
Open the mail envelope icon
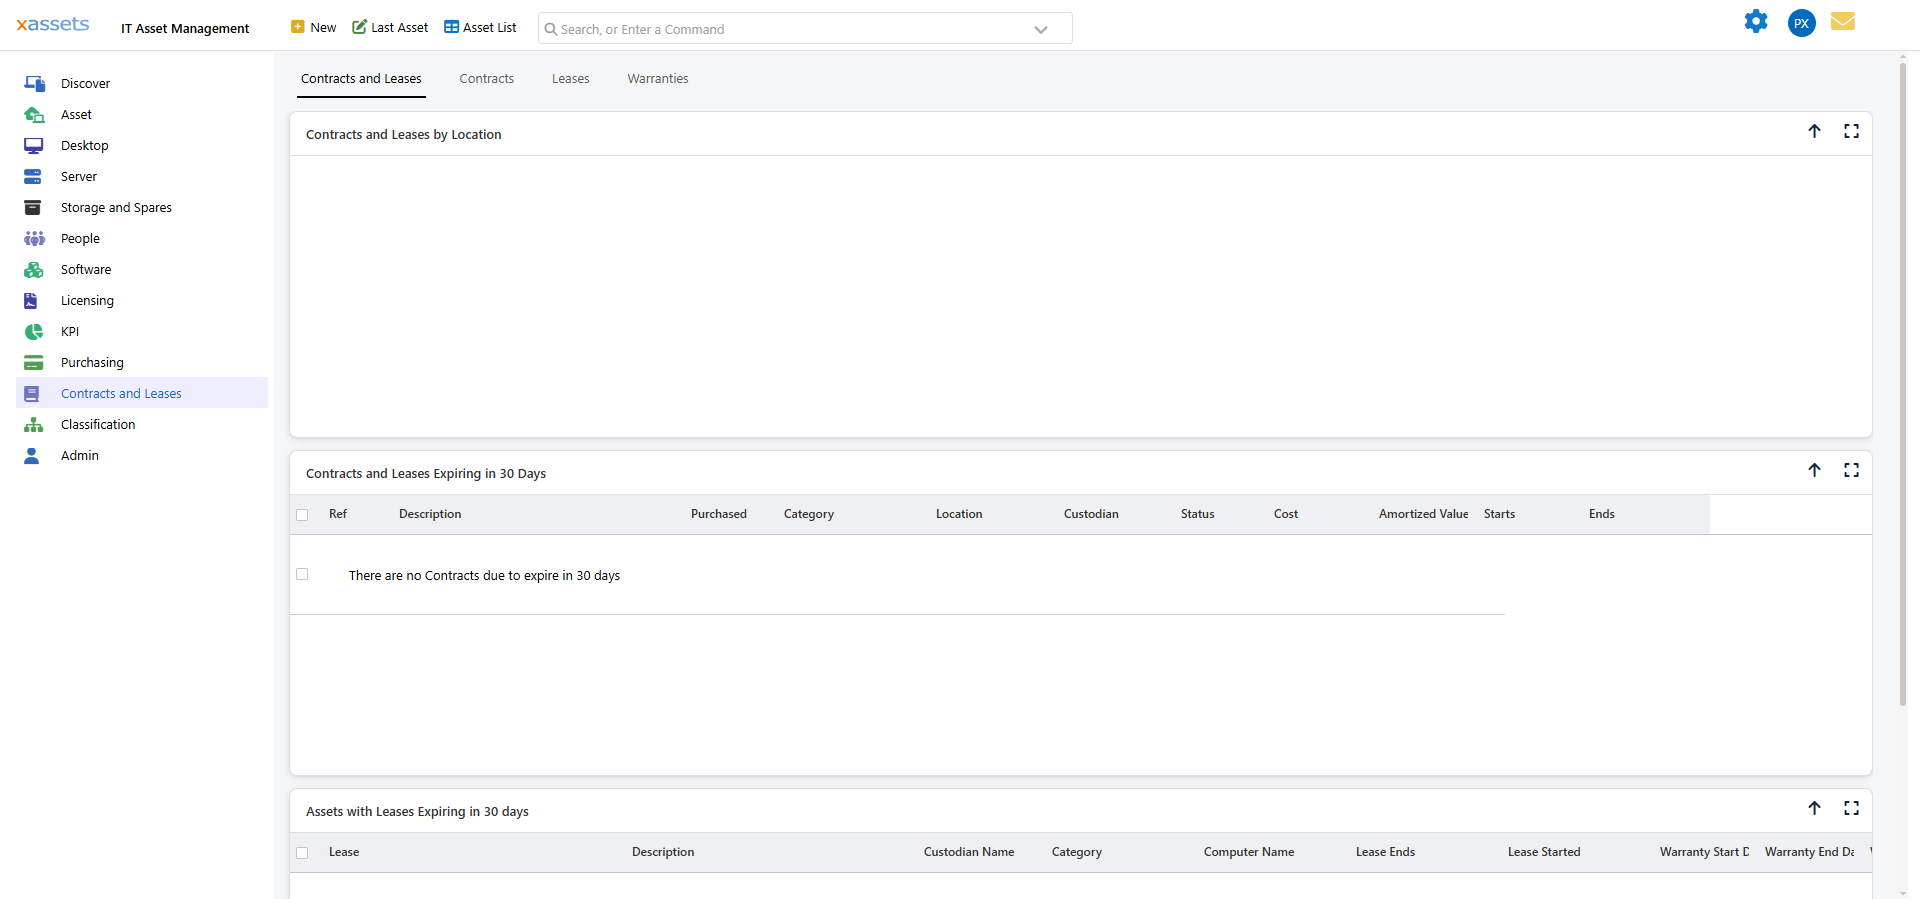coord(1844,21)
